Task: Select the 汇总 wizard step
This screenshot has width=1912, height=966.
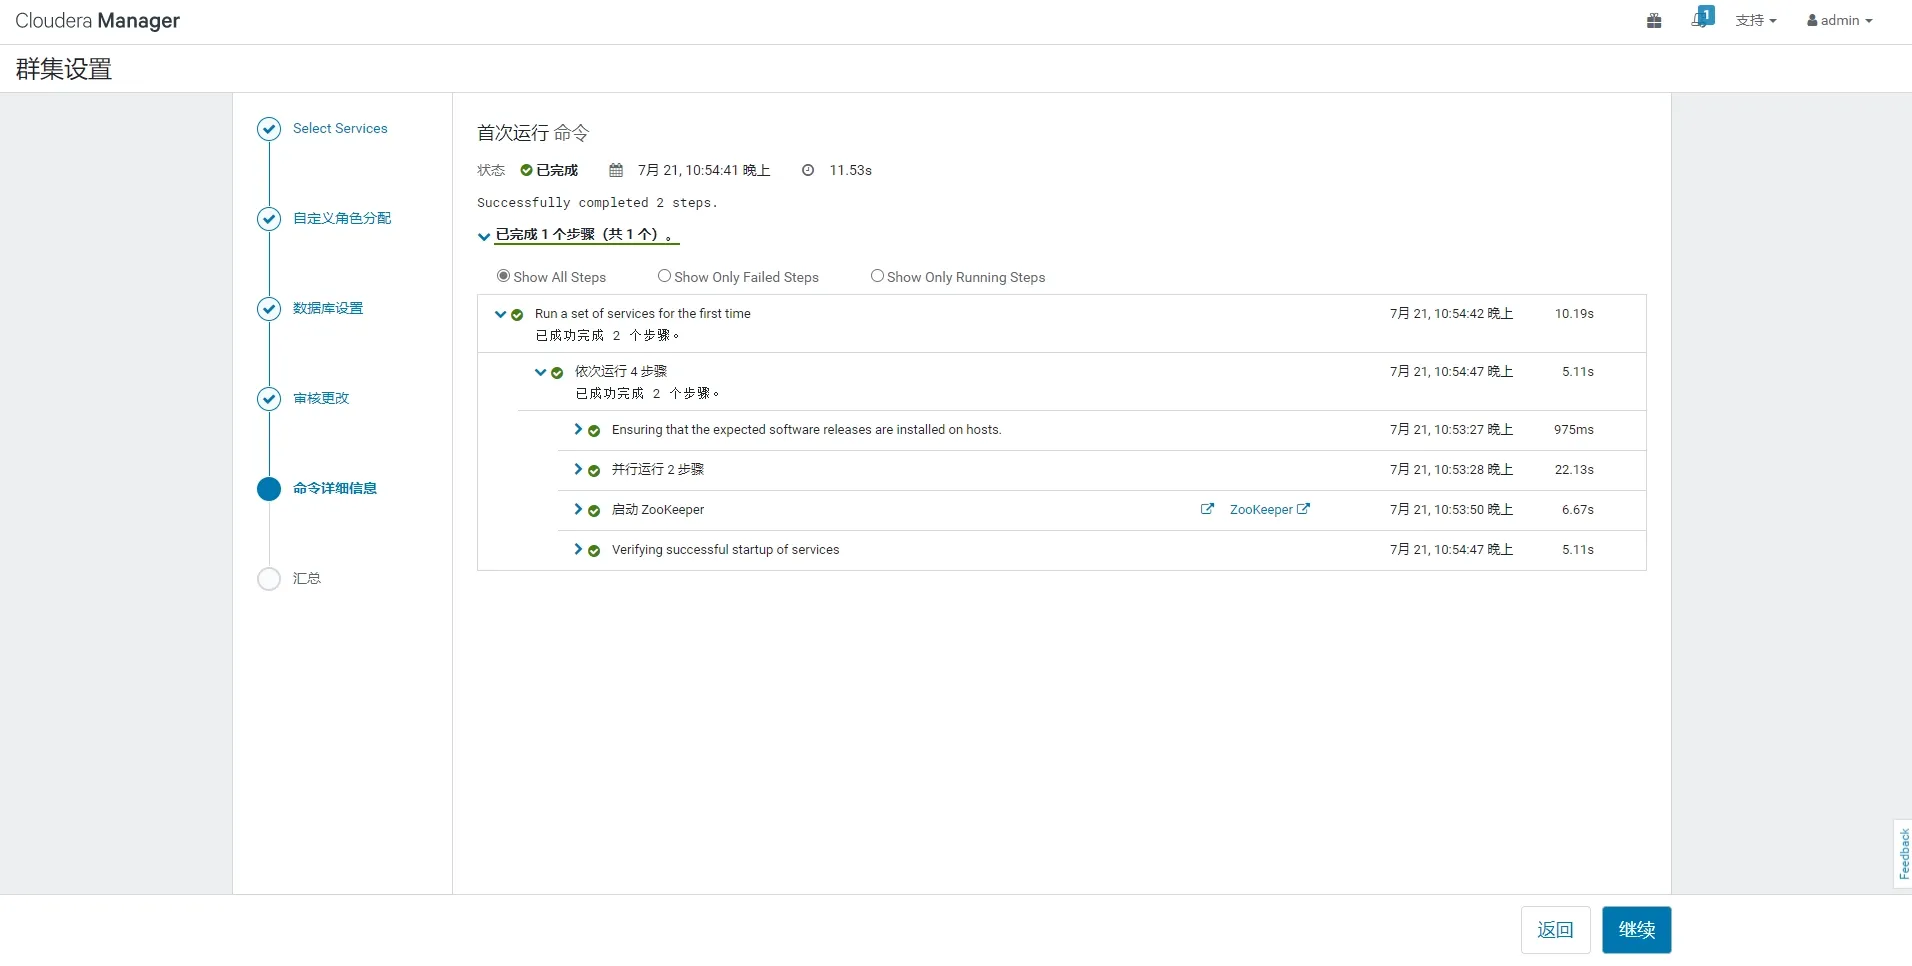Action: (x=306, y=578)
